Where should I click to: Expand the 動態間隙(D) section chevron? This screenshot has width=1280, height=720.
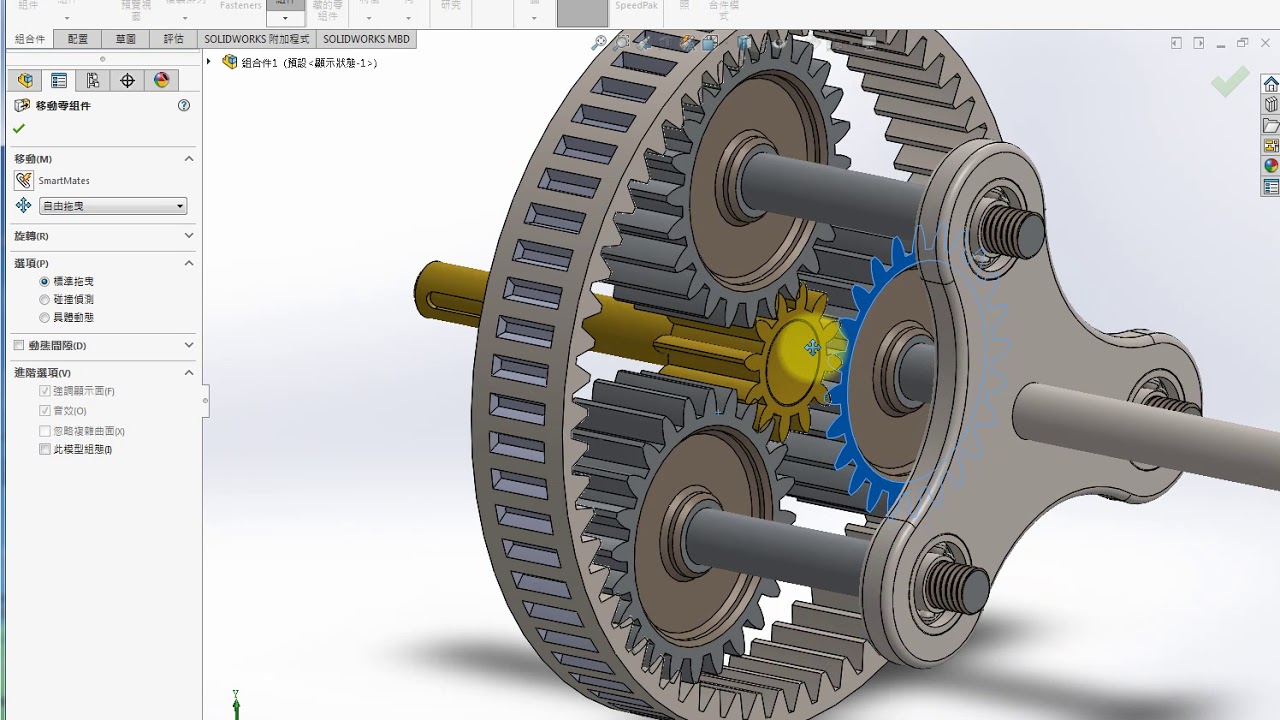[x=189, y=345]
